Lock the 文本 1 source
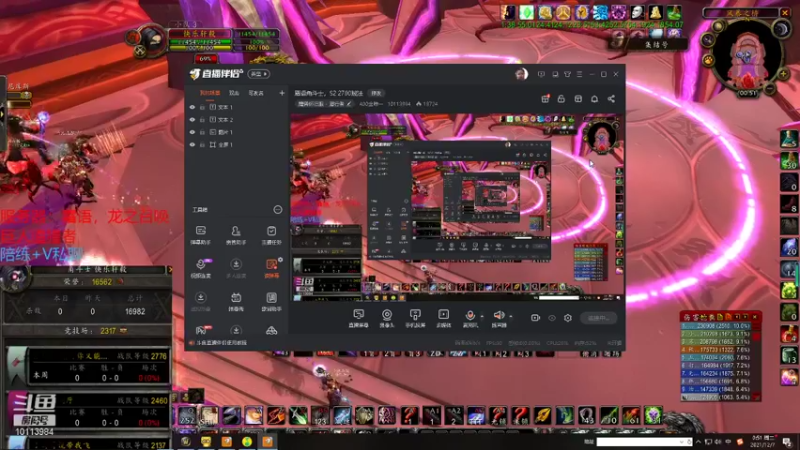This screenshot has height=450, width=800. (203, 107)
